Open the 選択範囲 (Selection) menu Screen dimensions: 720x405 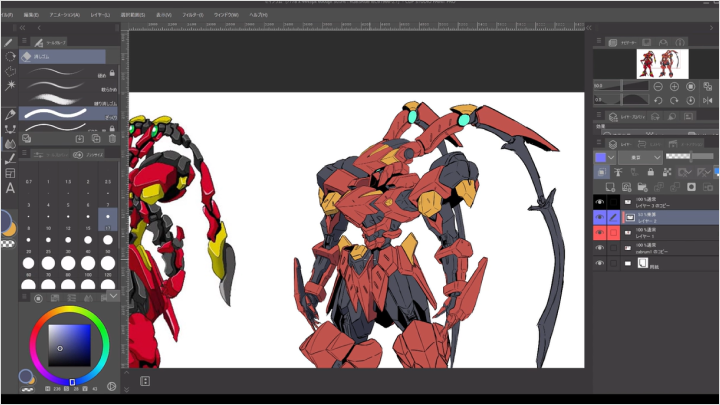coord(133,15)
